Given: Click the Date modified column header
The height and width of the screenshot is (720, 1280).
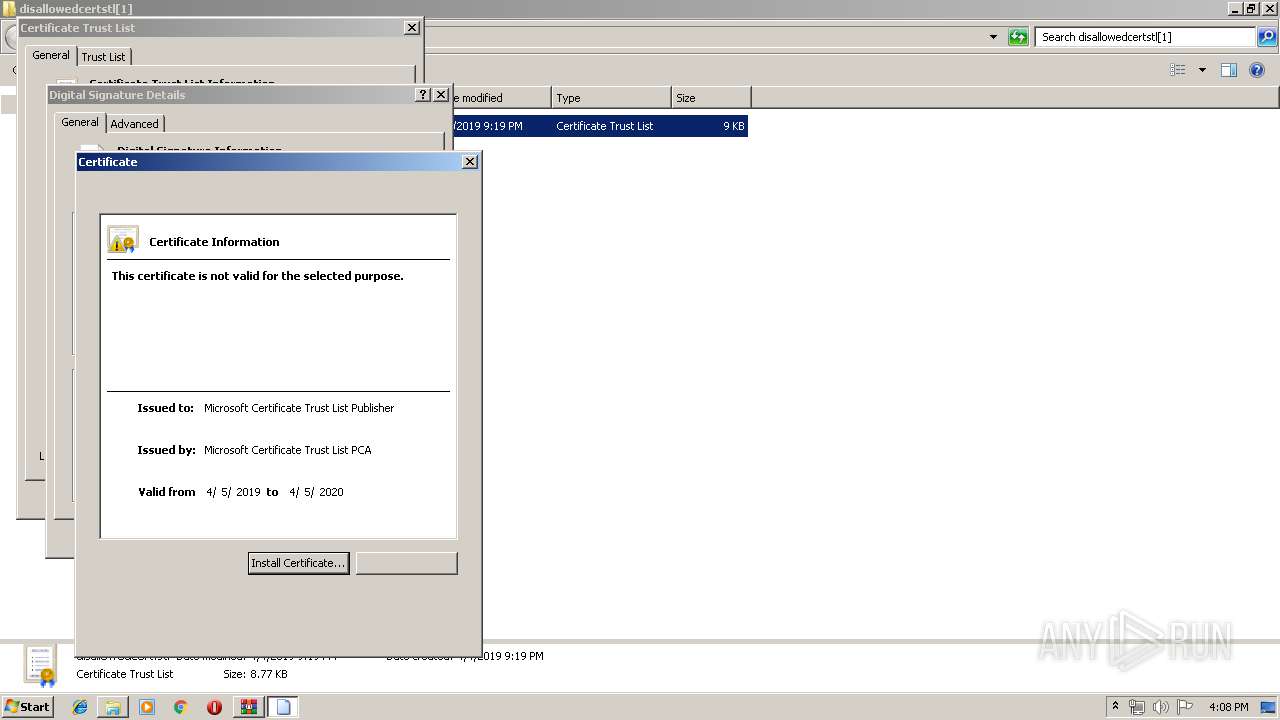Looking at the screenshot, I should (501, 98).
